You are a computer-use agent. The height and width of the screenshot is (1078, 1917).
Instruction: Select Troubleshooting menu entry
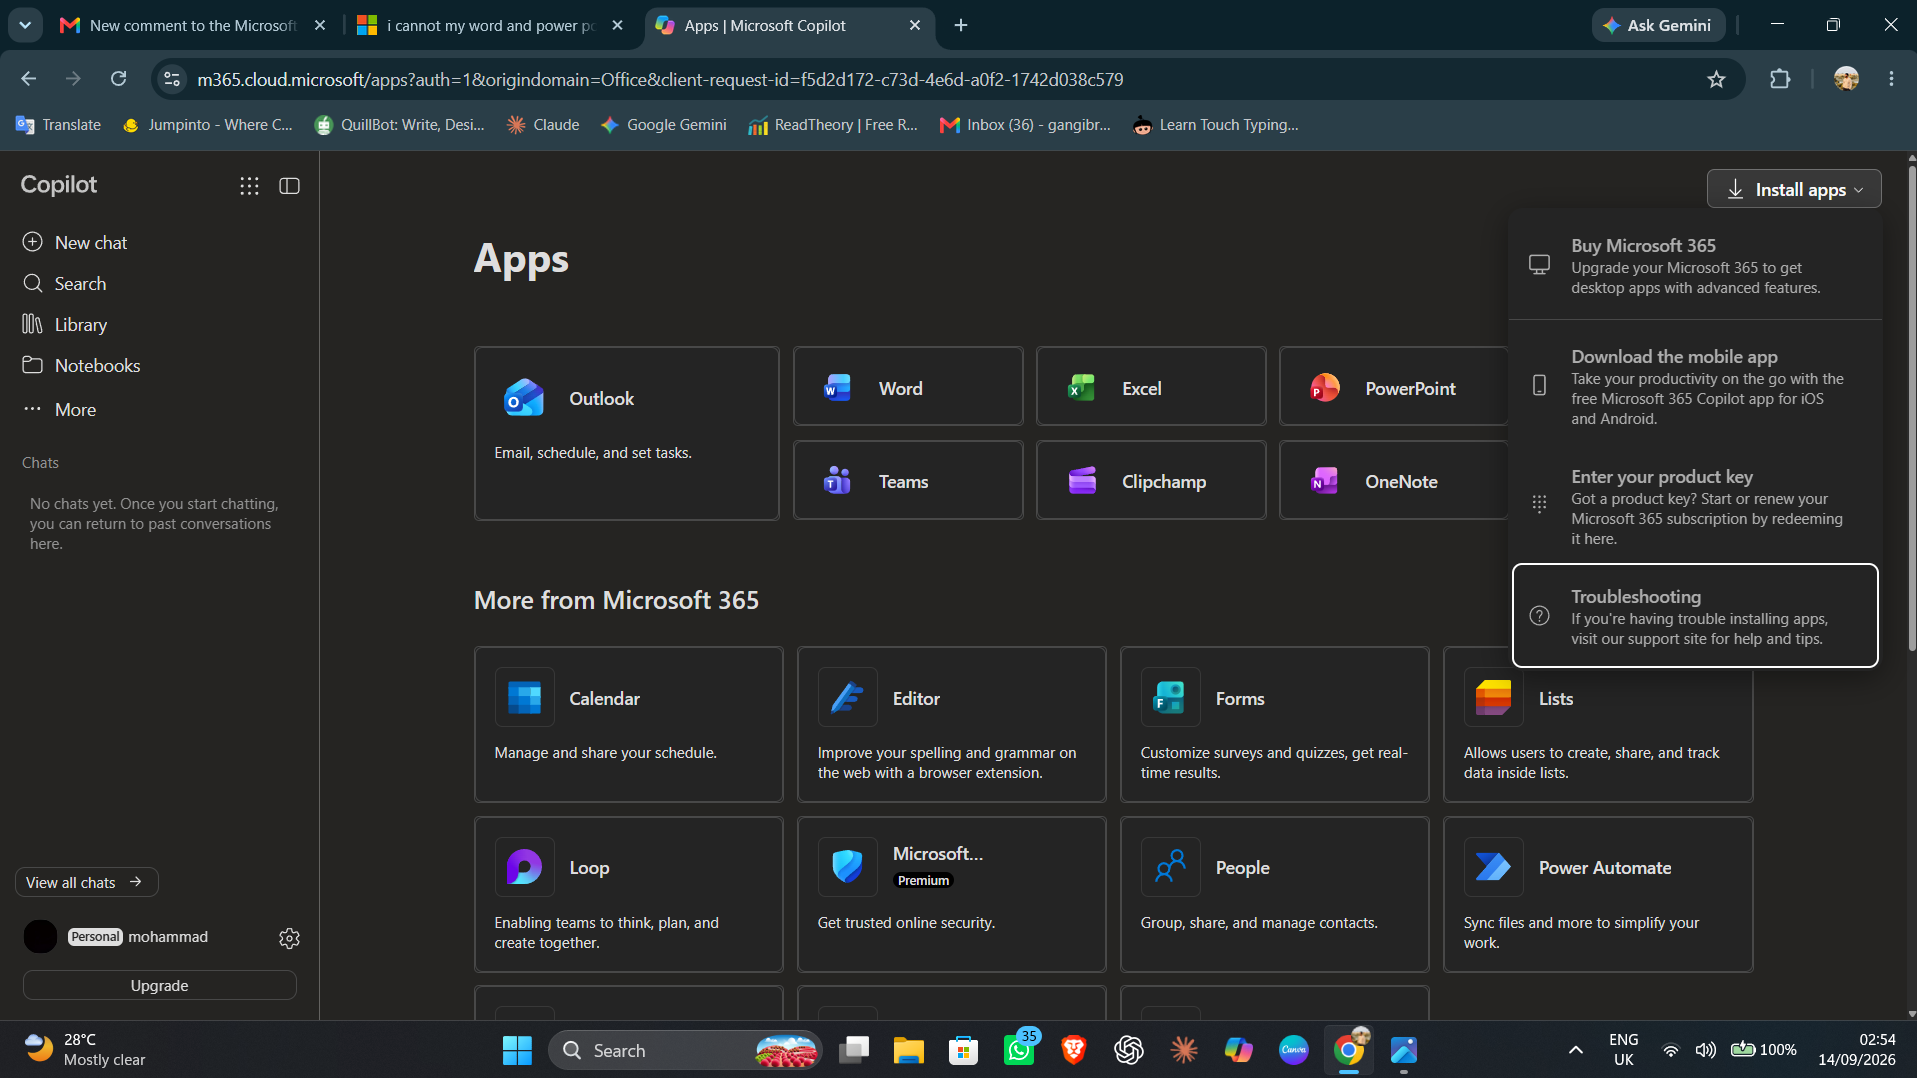(x=1695, y=615)
